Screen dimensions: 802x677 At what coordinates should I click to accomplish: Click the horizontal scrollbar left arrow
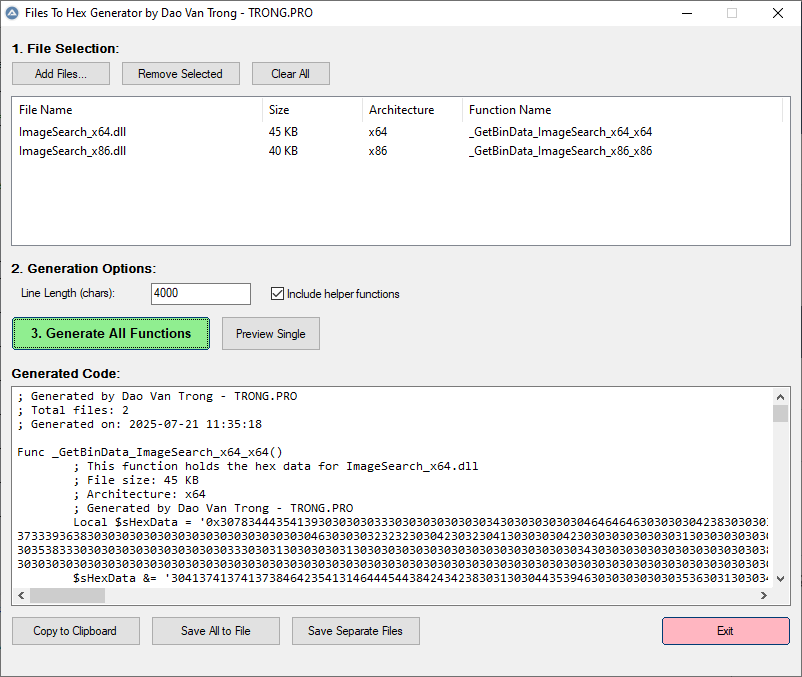(21, 595)
